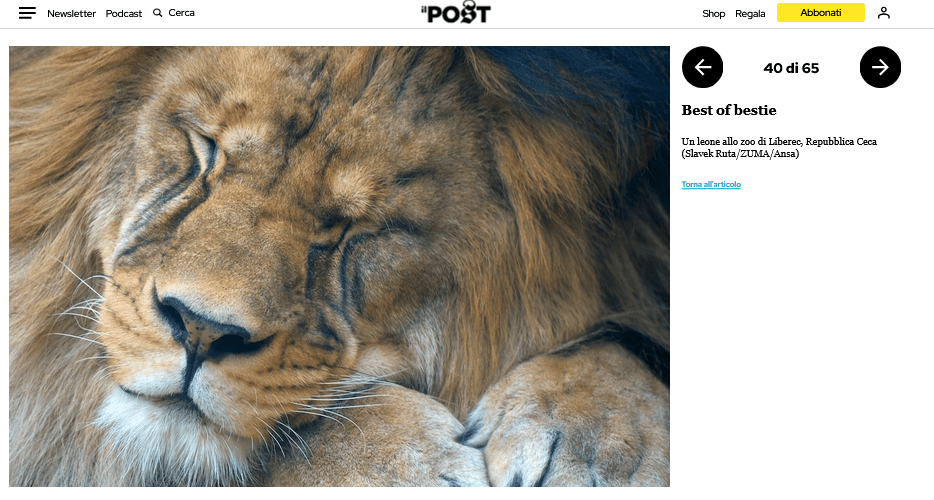Image resolution: width=934 pixels, height=500 pixels.
Task: Click the il Post logo
Action: [456, 13]
